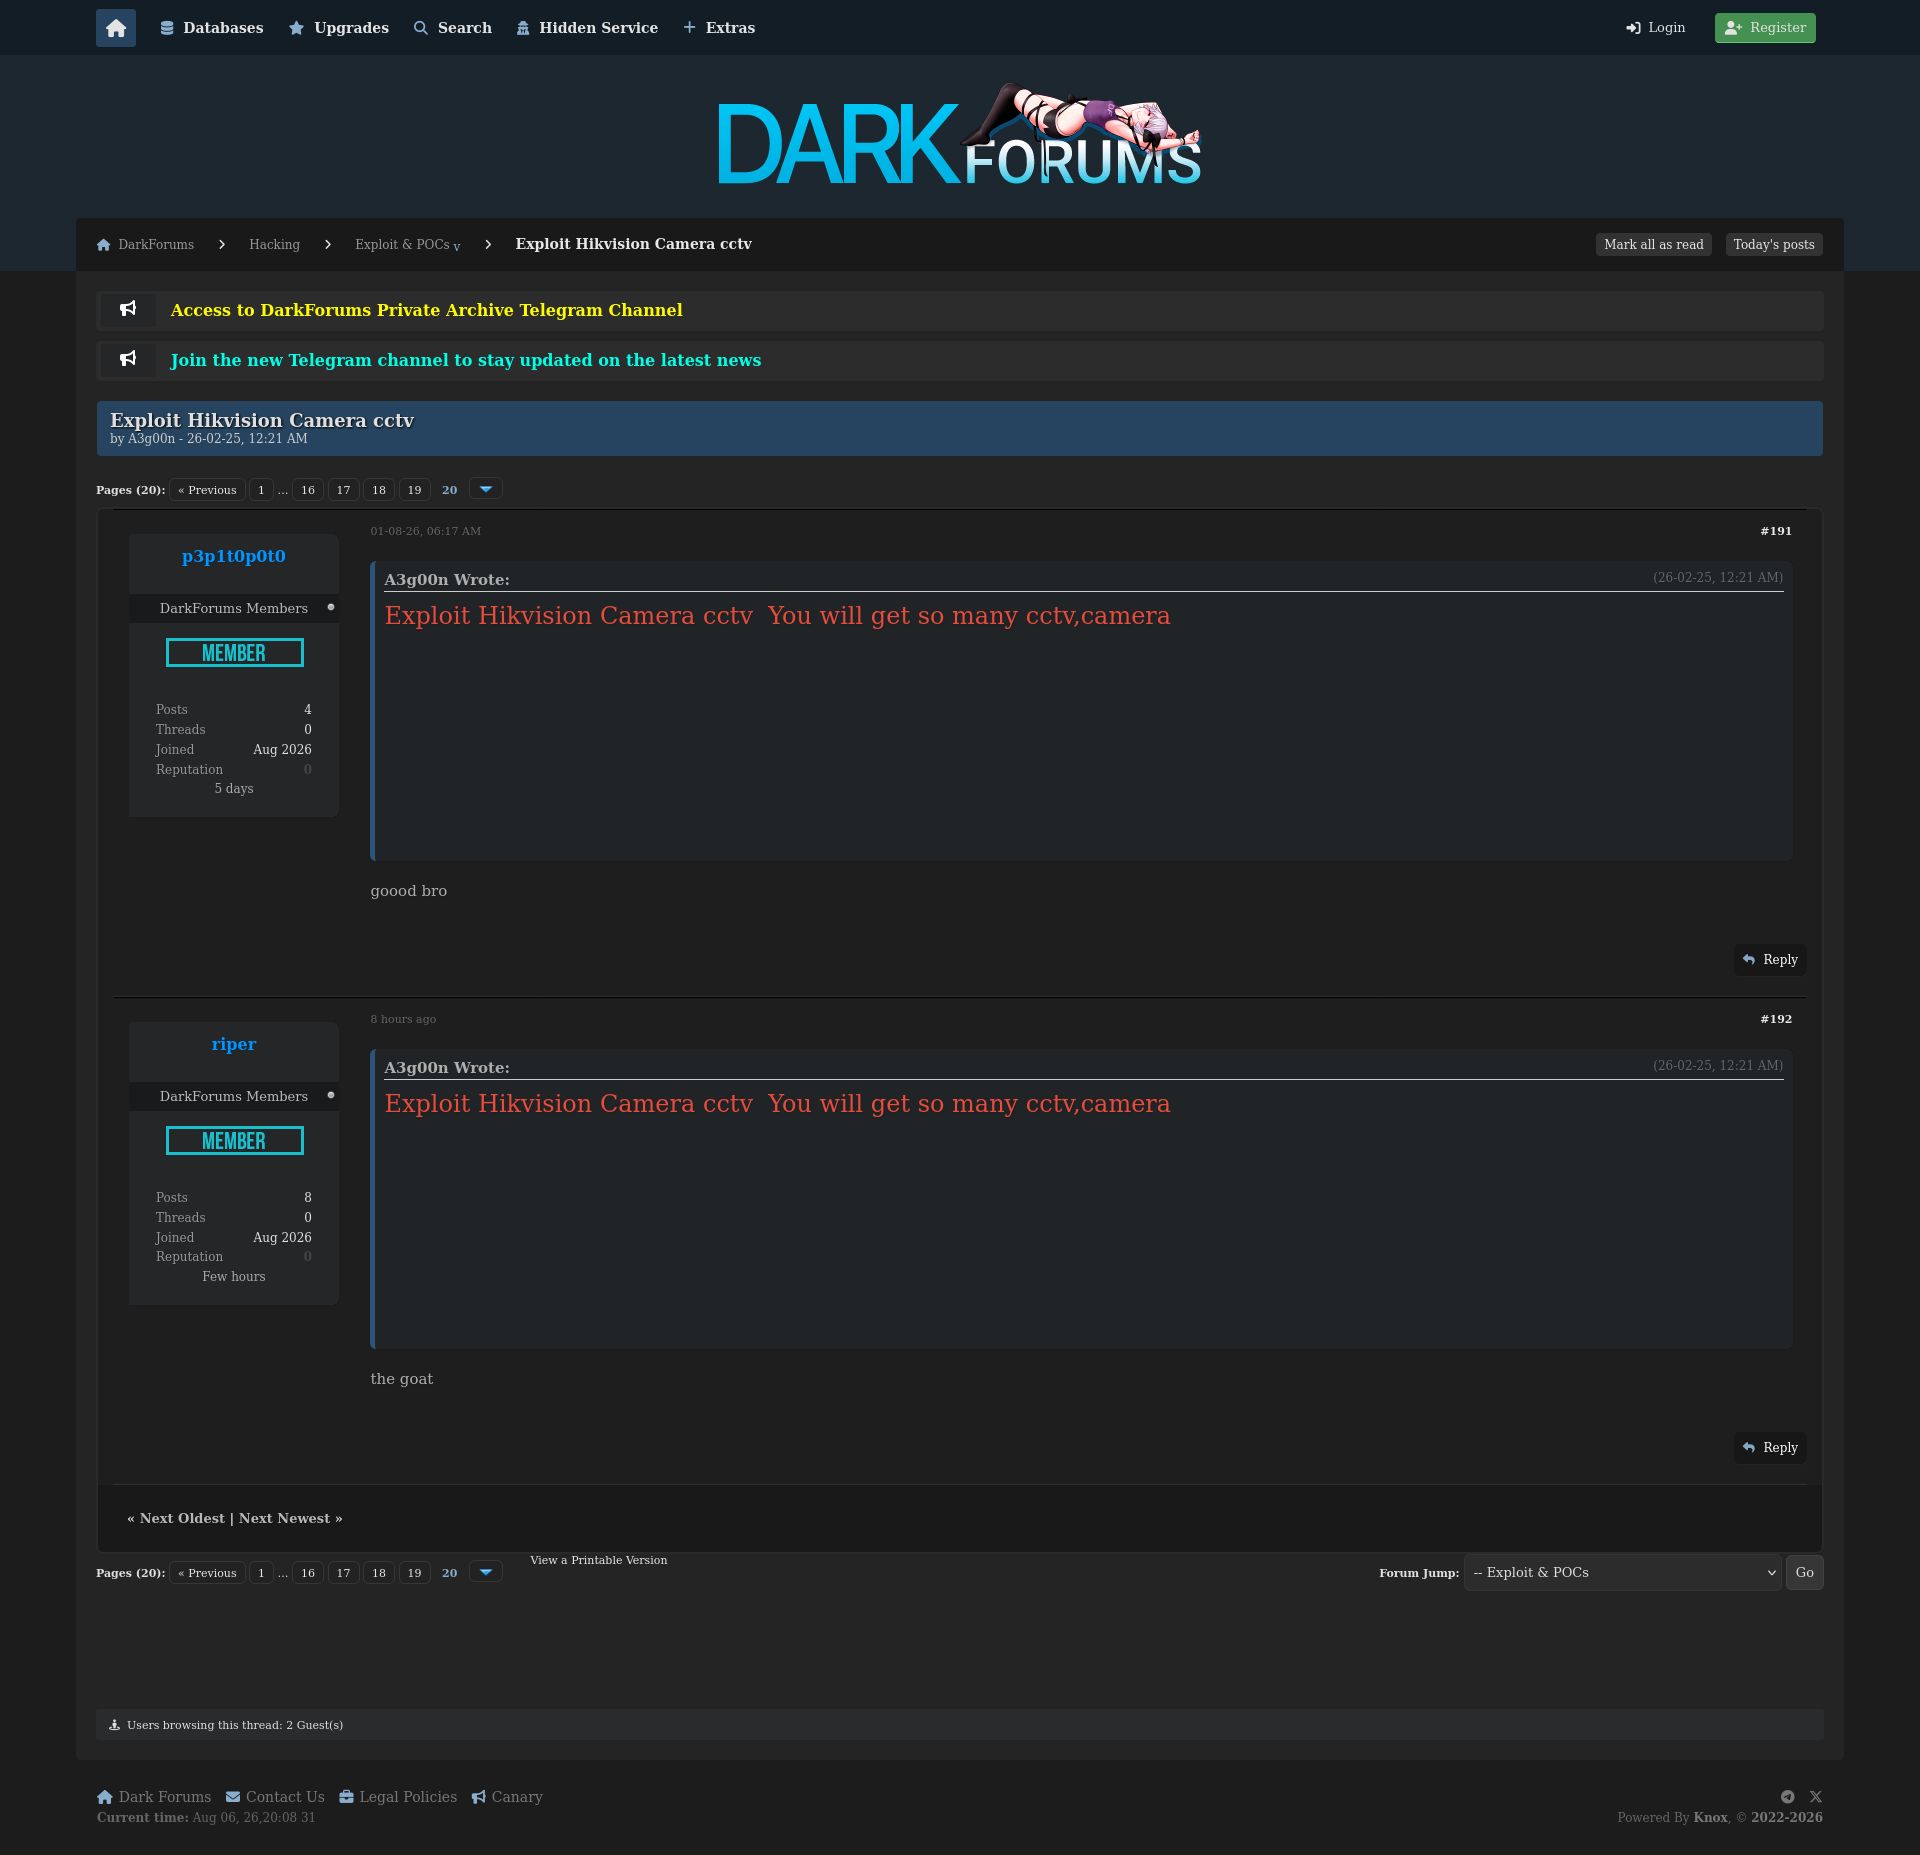This screenshot has width=1920, height=1855.
Task: Go to page 18 in the top pagination
Action: (379, 490)
